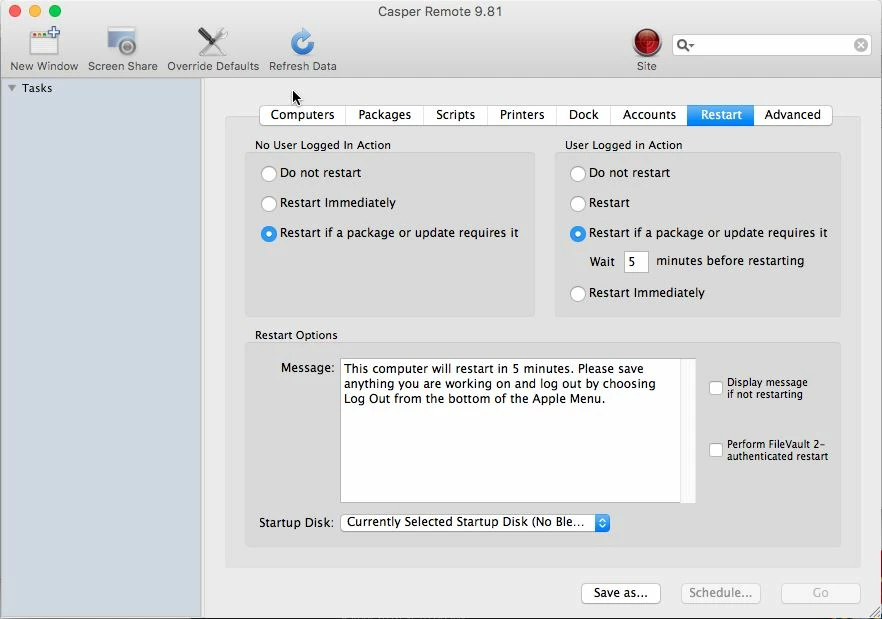Screen dimensions: 882x619
Task: Click the Save as... button
Action: click(x=620, y=593)
